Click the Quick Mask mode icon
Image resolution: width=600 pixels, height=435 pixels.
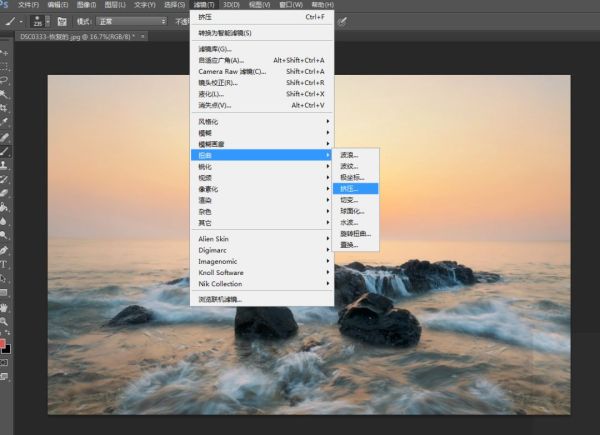point(4,362)
